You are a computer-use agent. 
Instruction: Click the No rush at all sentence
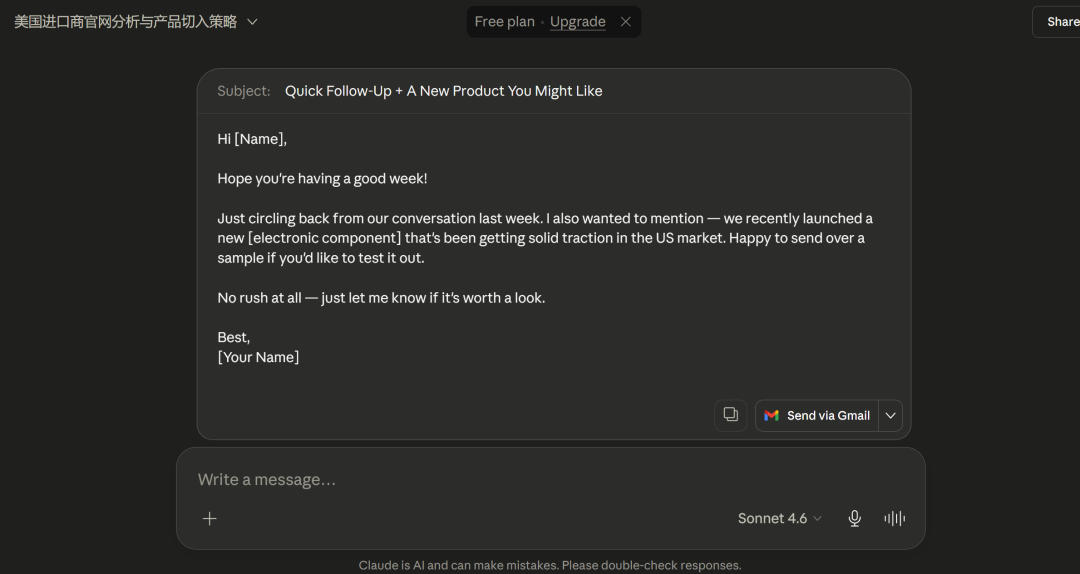click(381, 298)
